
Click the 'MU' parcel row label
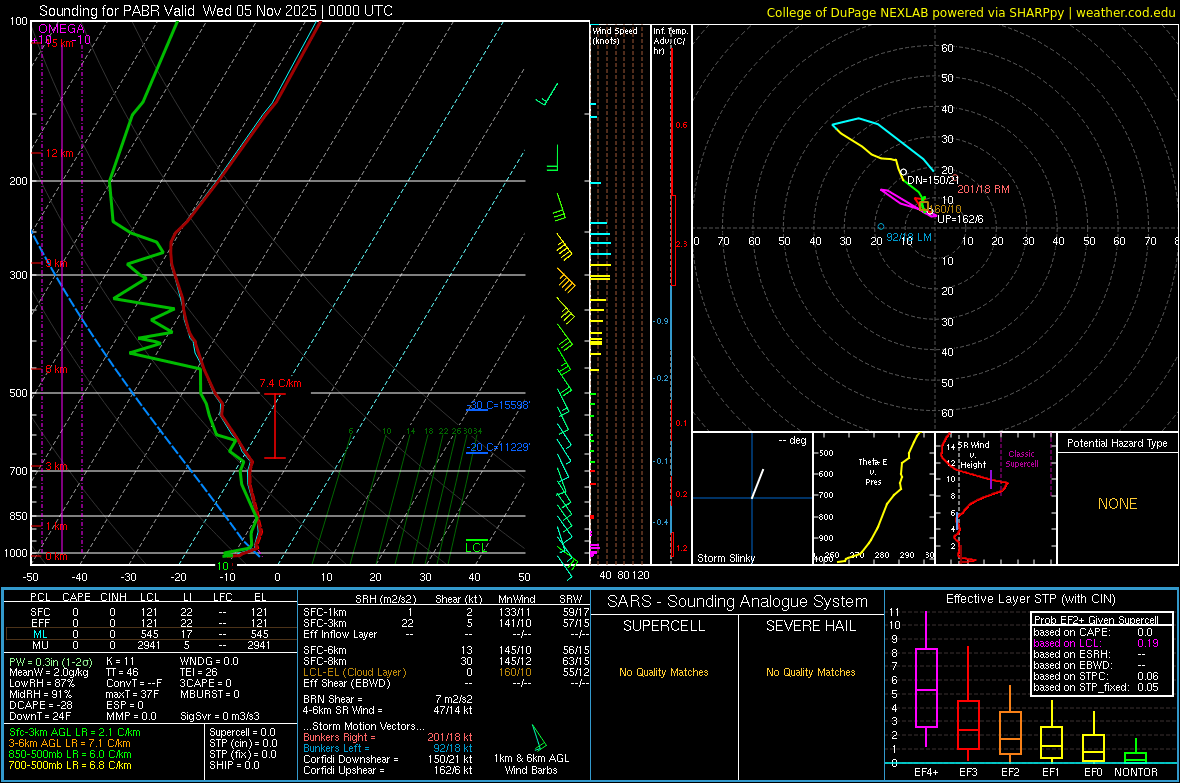(x=40, y=644)
